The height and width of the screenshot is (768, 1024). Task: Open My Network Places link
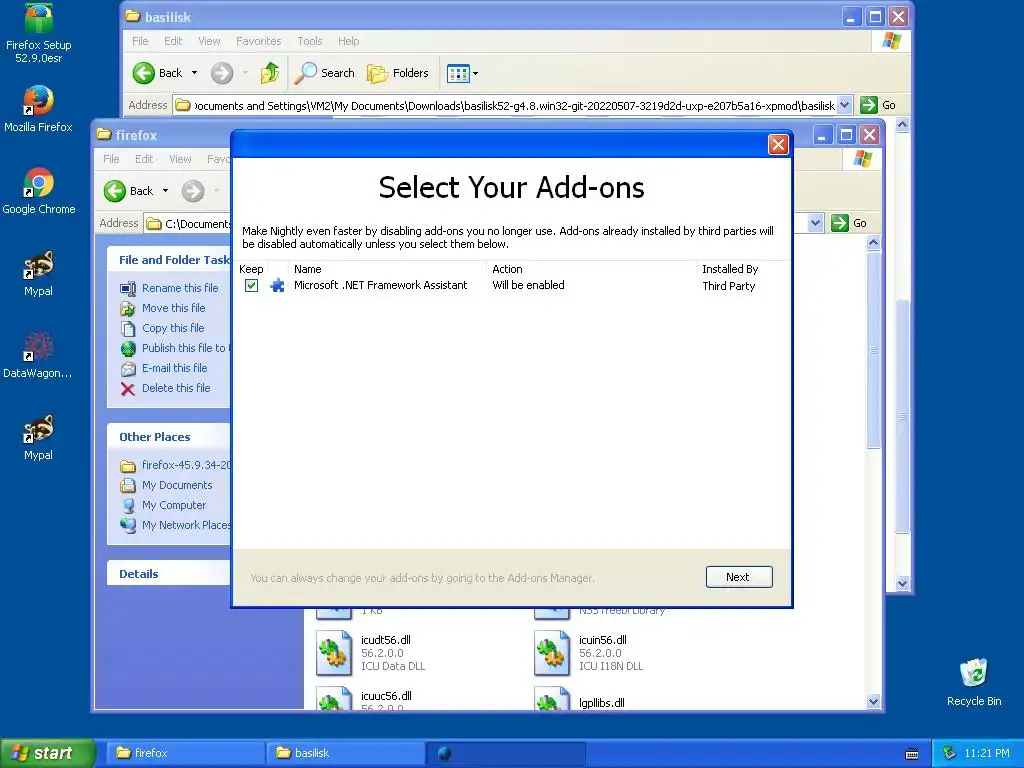click(185, 525)
